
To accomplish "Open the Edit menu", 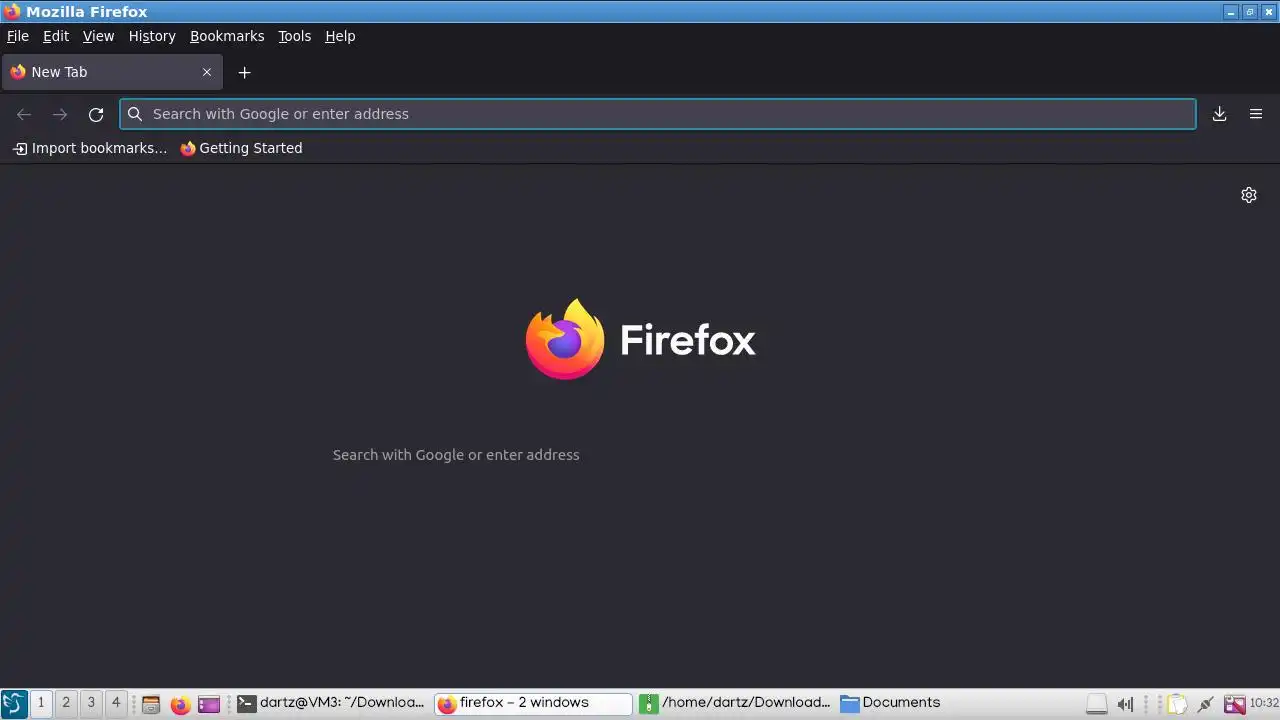I will 56,36.
